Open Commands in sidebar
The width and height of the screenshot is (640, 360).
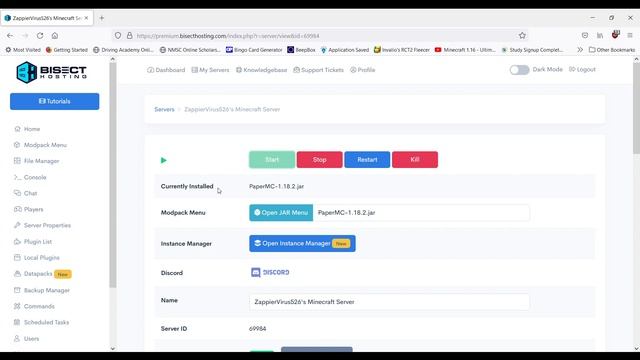pos(34,306)
